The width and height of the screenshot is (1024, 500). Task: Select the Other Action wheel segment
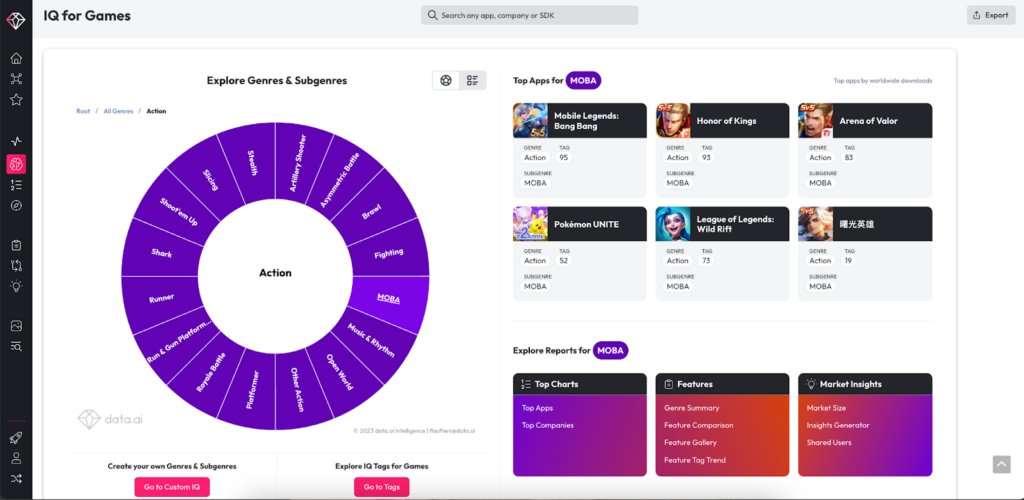tap(296, 390)
